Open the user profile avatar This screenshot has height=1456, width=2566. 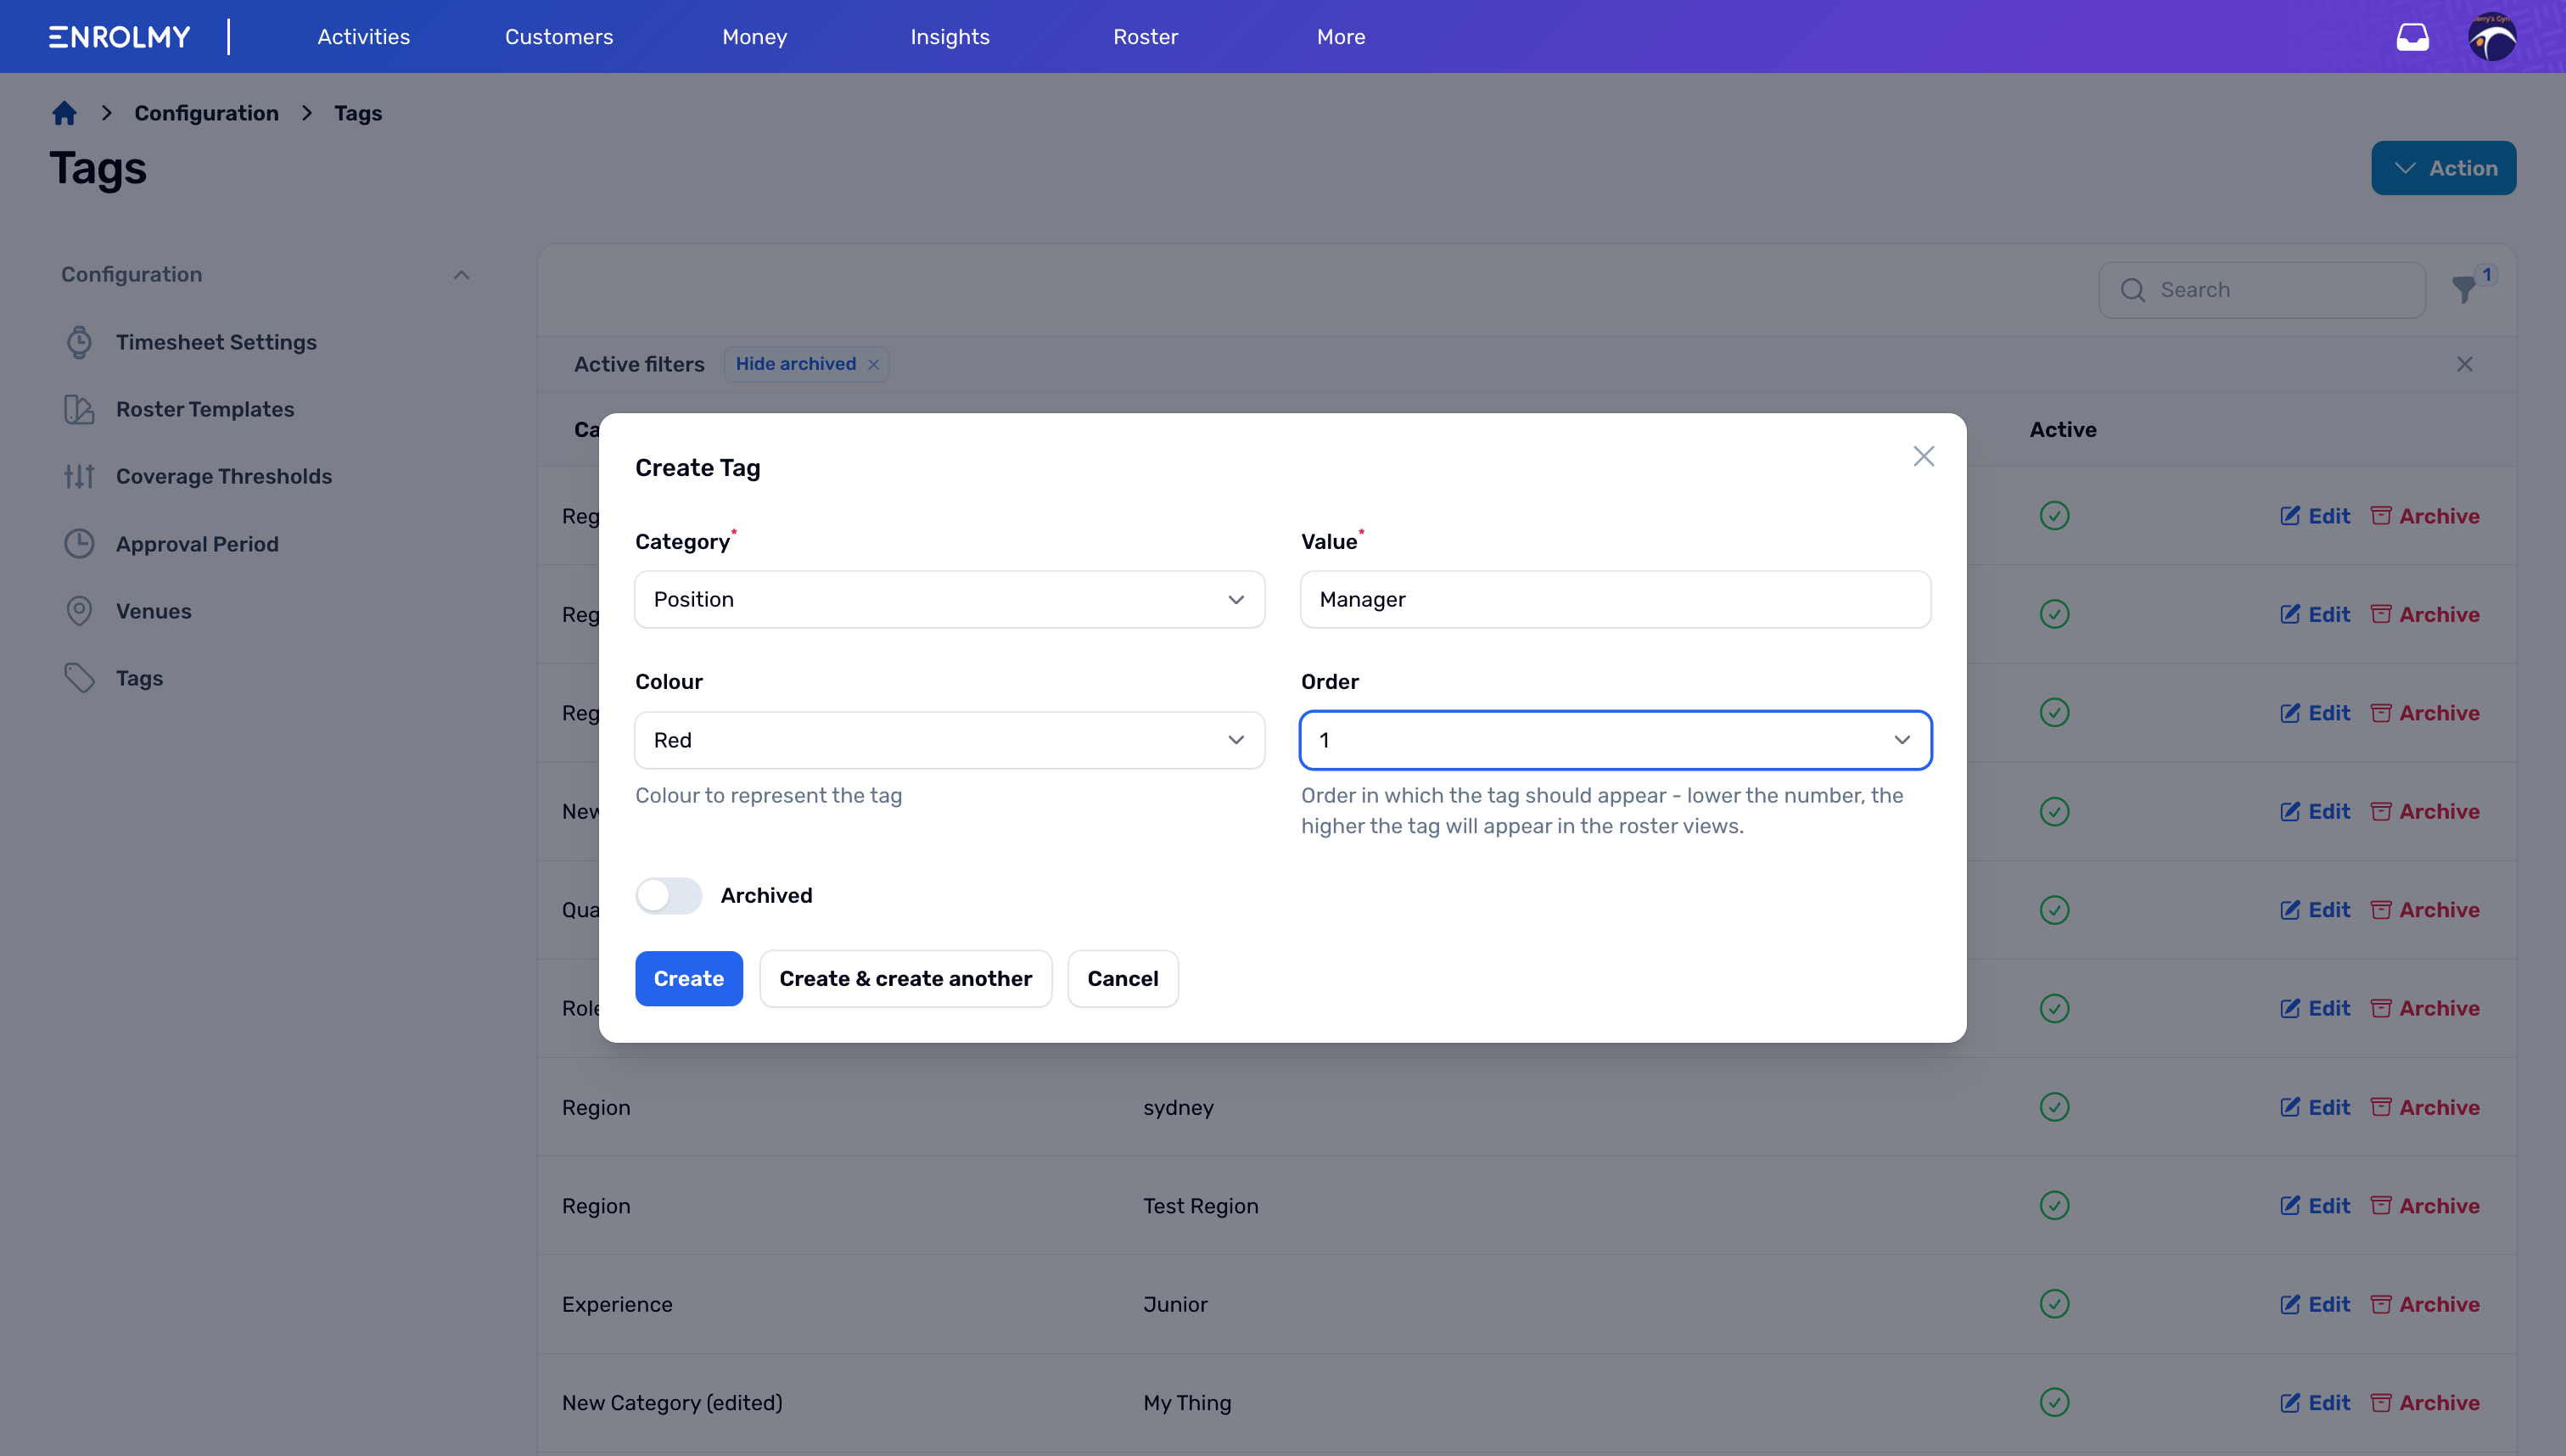2491,37
